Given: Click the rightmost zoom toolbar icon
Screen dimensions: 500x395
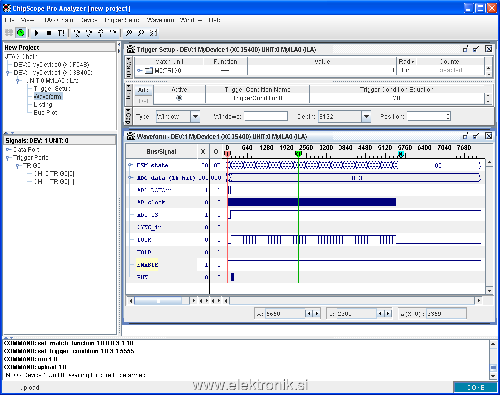Looking at the screenshot, I should [x=153, y=33].
